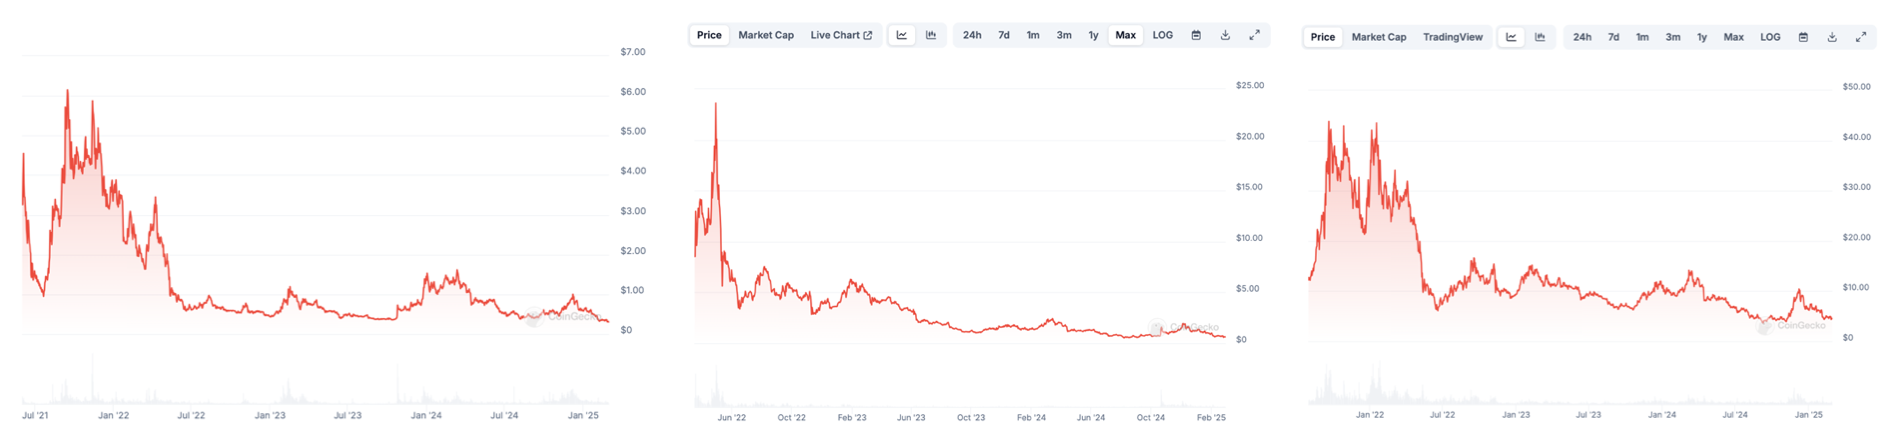
Task: Download chart data from the Live Chart toolbar
Action: coord(1225,35)
